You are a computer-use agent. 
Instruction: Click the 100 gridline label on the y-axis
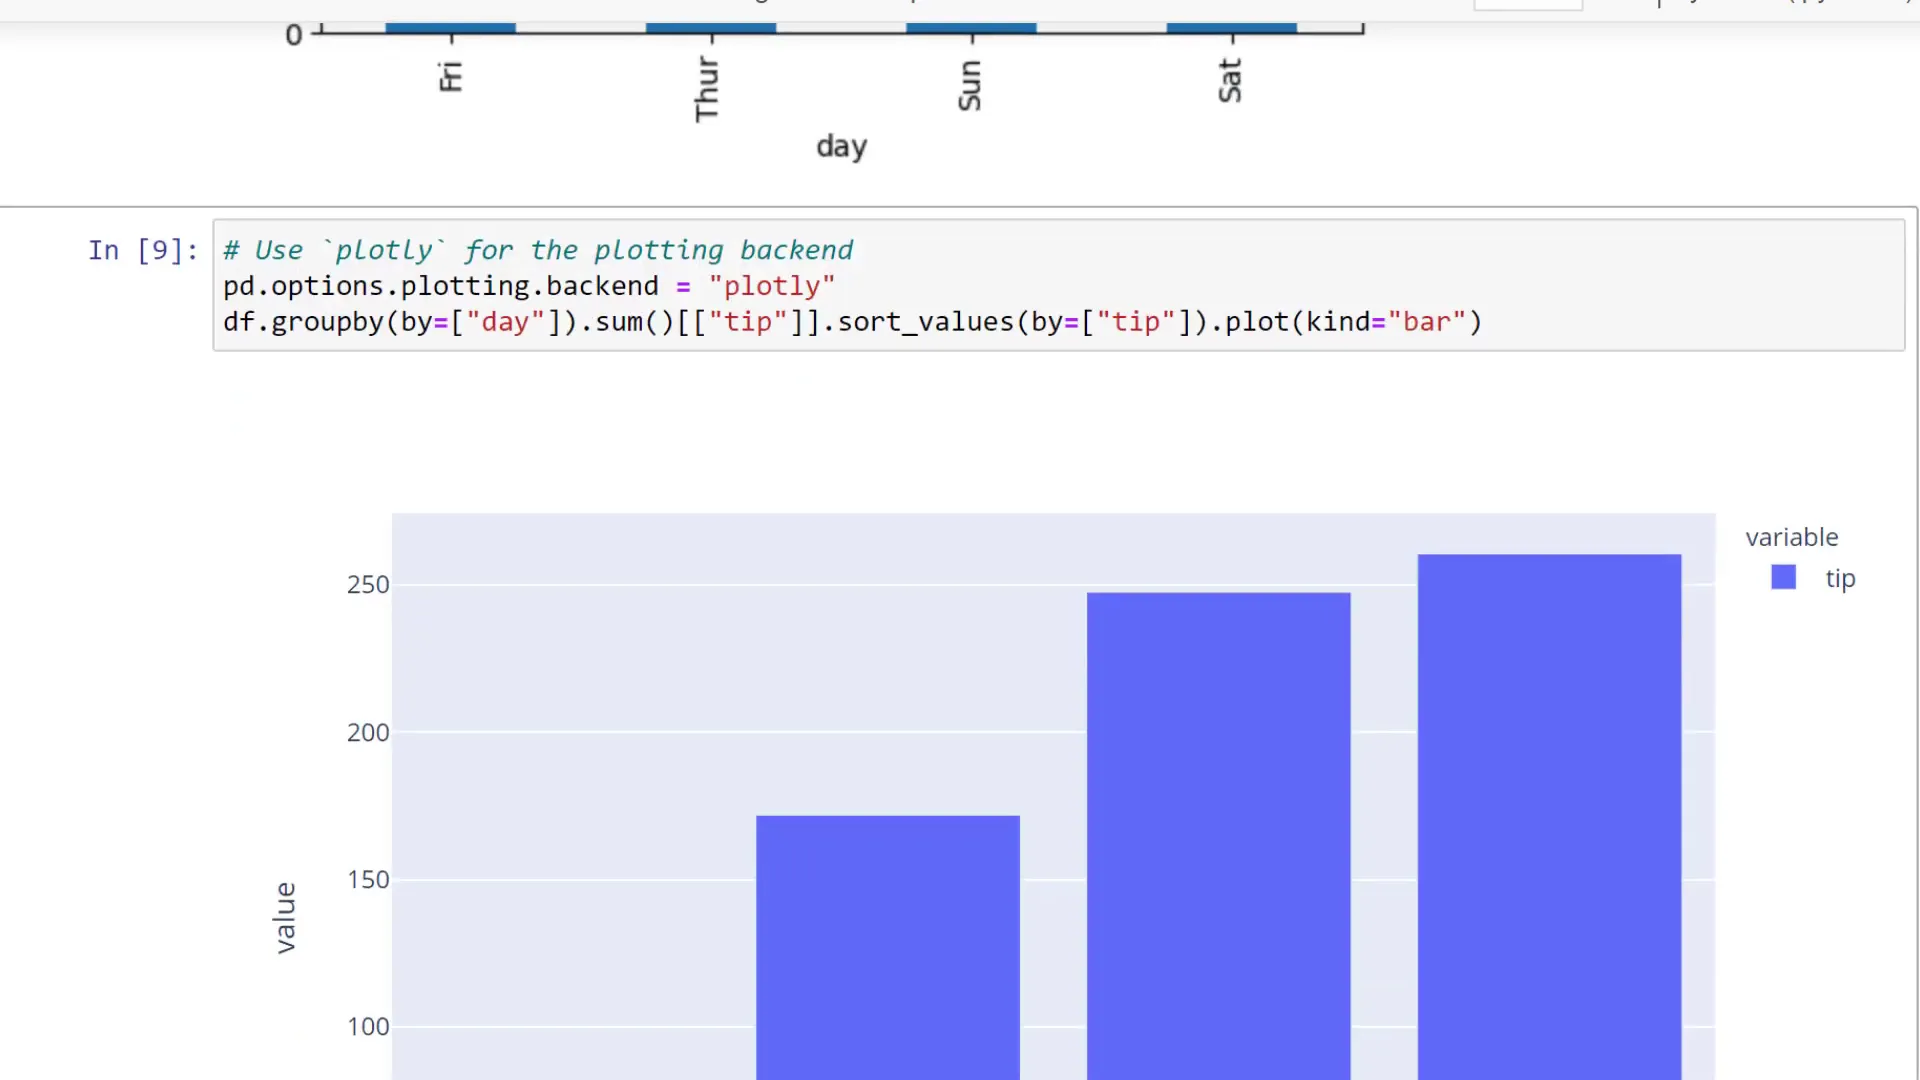point(368,1026)
